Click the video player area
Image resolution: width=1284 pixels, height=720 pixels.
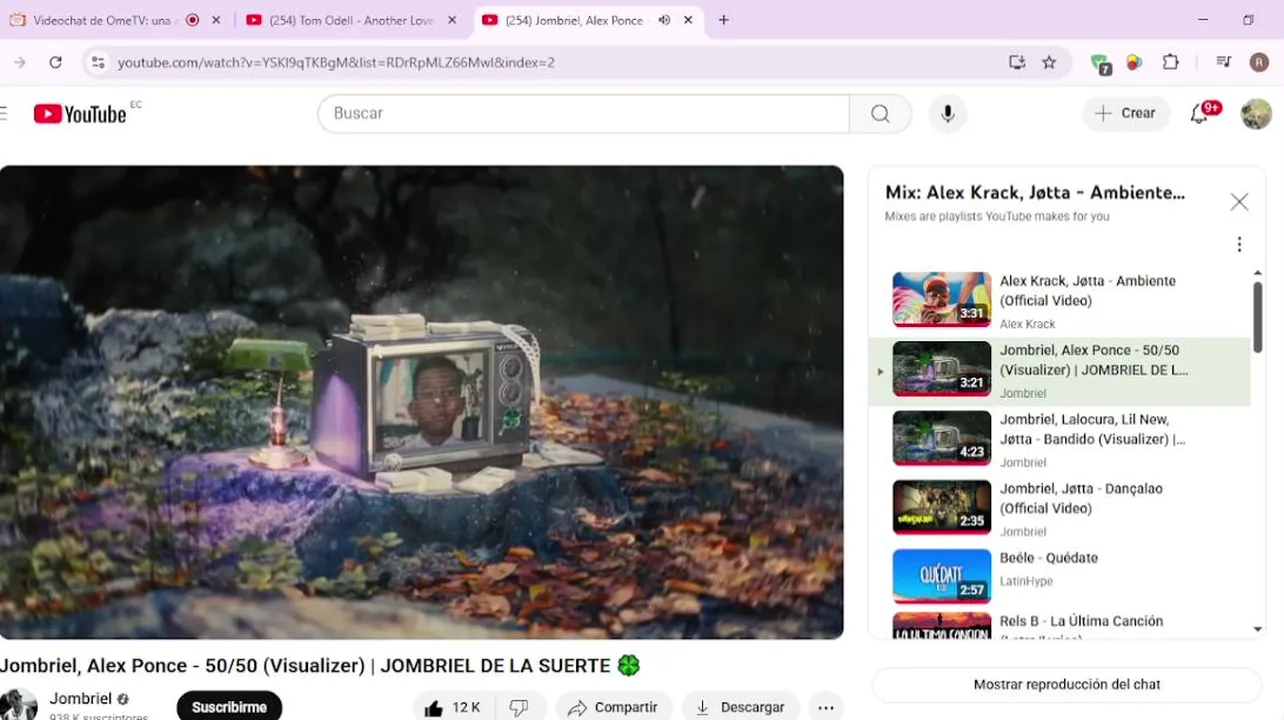pyautogui.click(x=421, y=402)
